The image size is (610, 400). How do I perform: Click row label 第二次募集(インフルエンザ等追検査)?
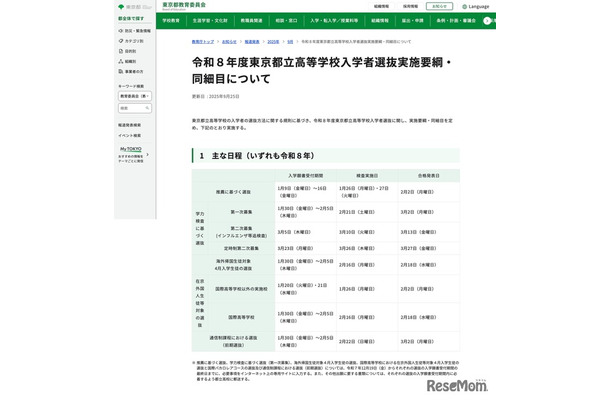241,232
